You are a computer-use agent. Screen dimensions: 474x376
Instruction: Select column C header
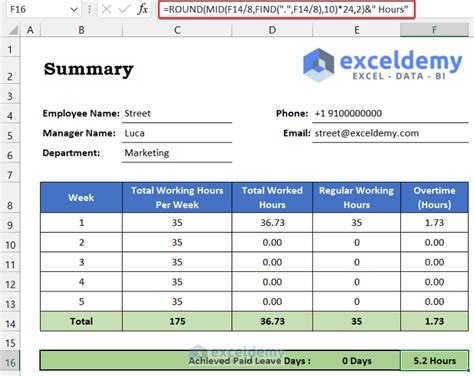tap(177, 30)
